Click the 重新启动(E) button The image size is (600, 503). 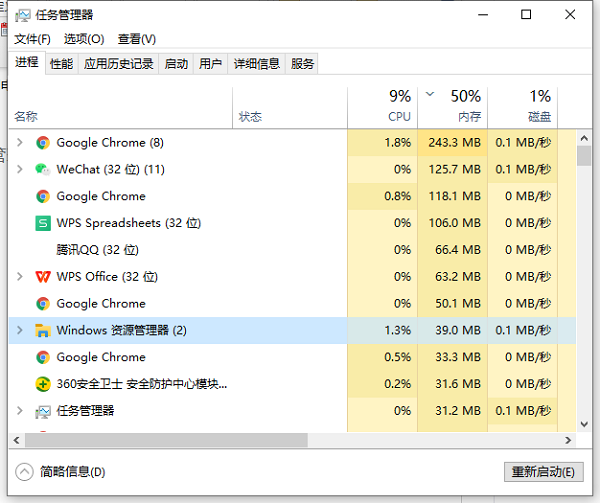[542, 472]
